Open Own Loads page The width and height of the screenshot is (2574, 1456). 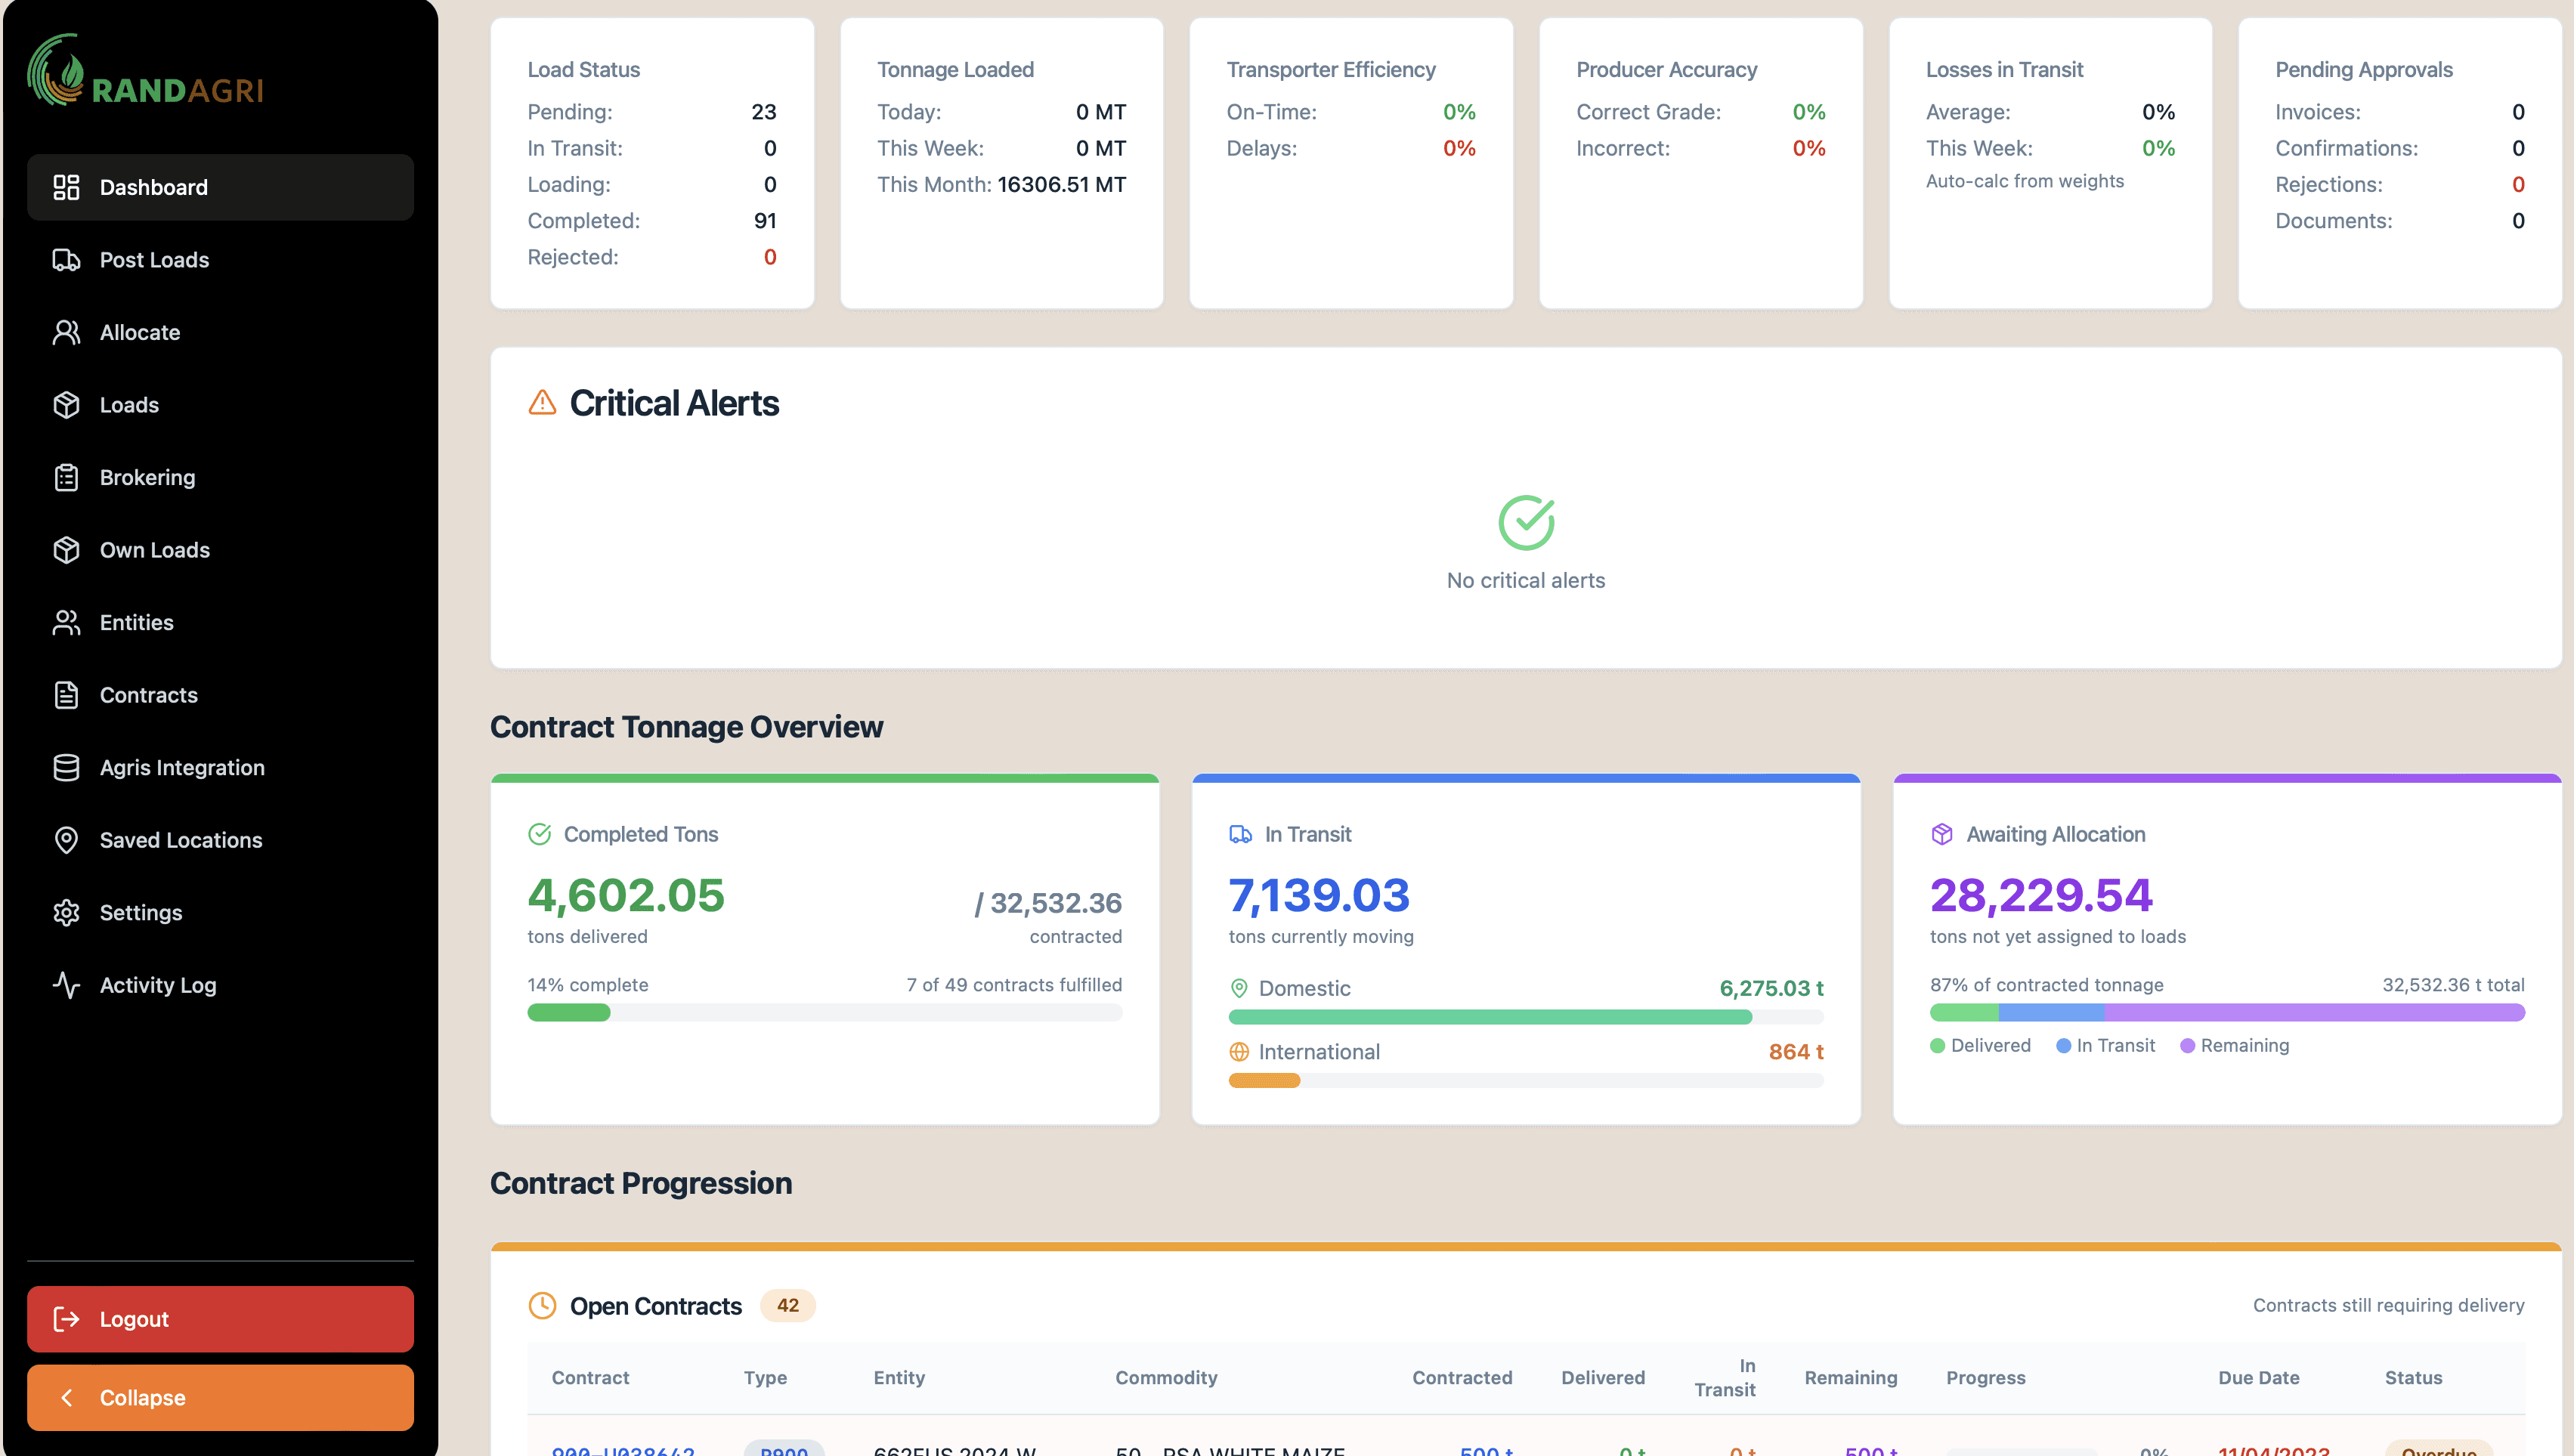154,550
